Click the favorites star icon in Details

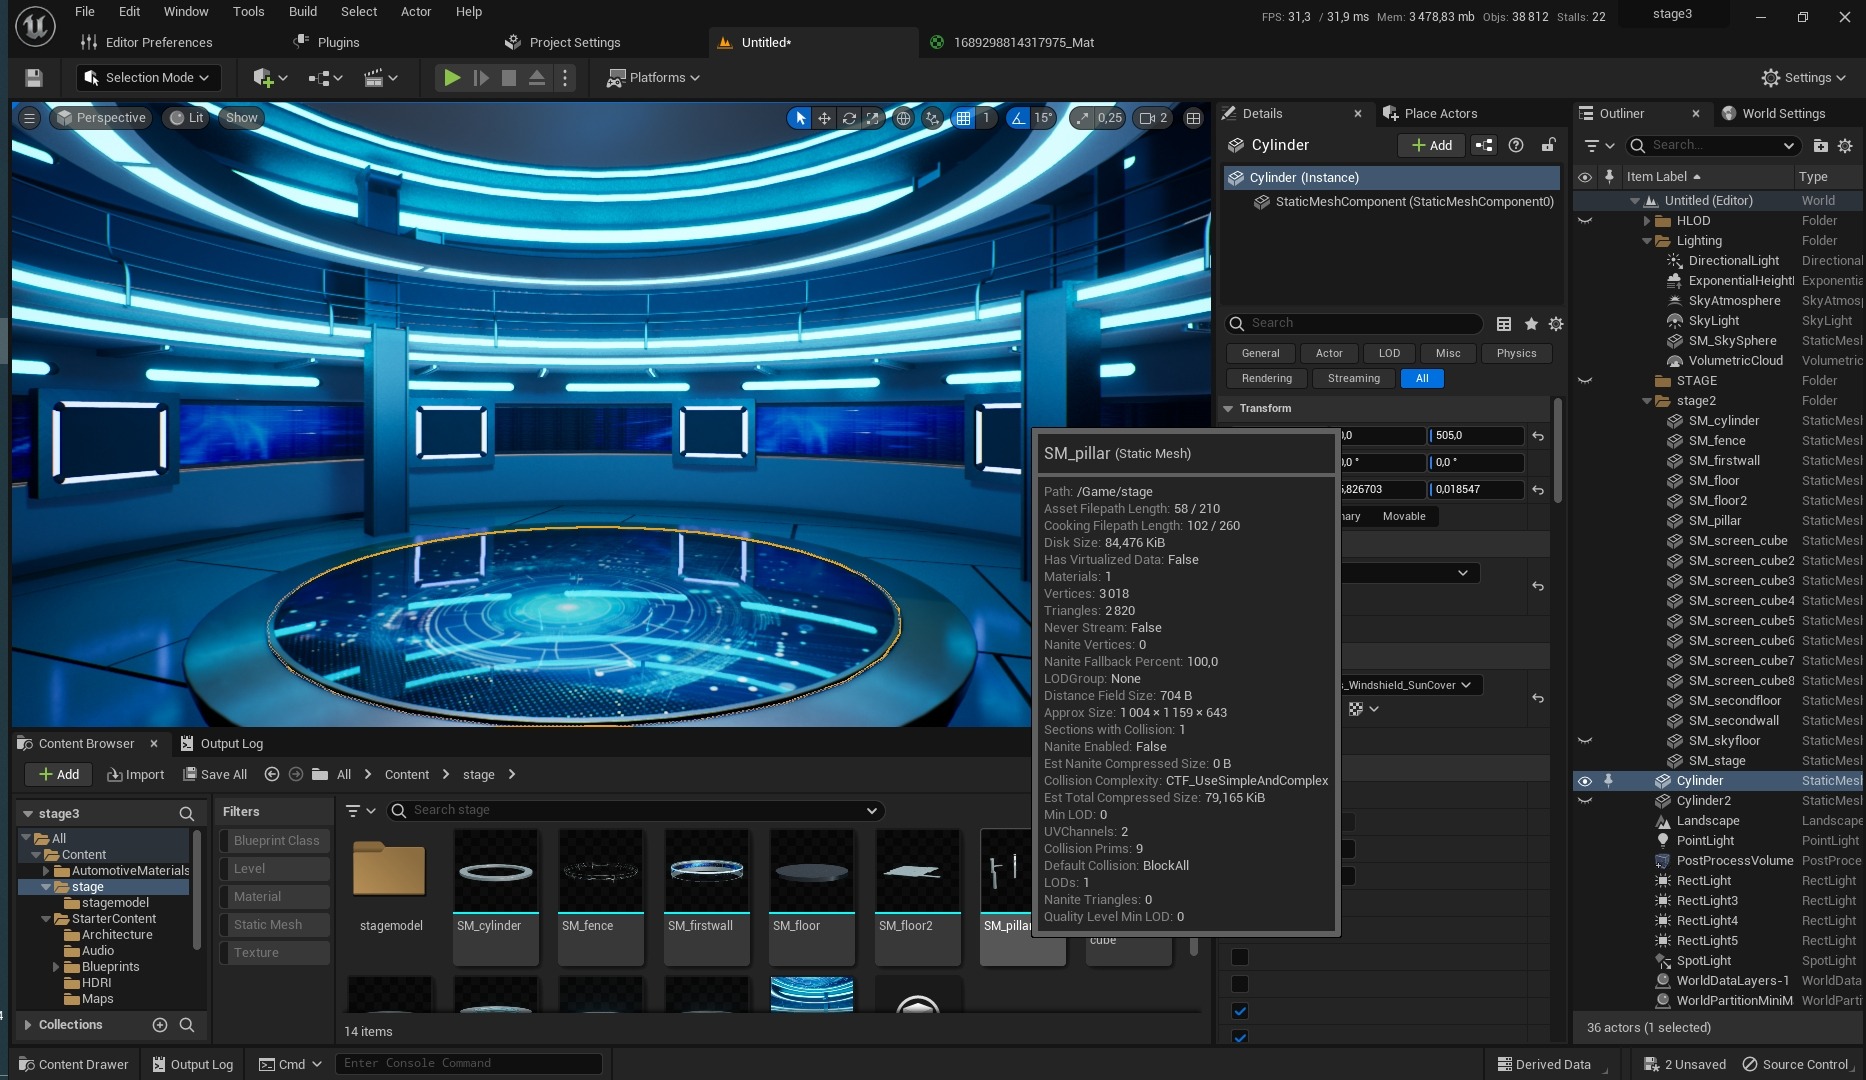pyautogui.click(x=1531, y=324)
